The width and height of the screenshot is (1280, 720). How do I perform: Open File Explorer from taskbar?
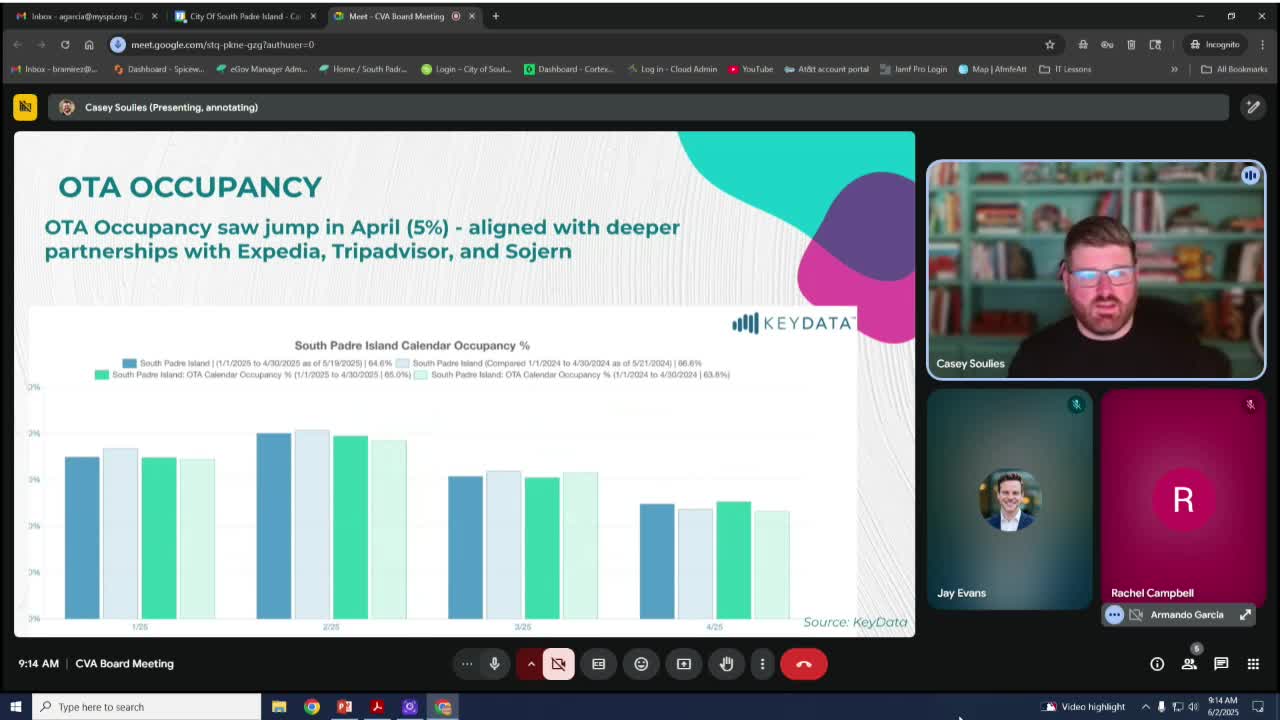(x=279, y=707)
